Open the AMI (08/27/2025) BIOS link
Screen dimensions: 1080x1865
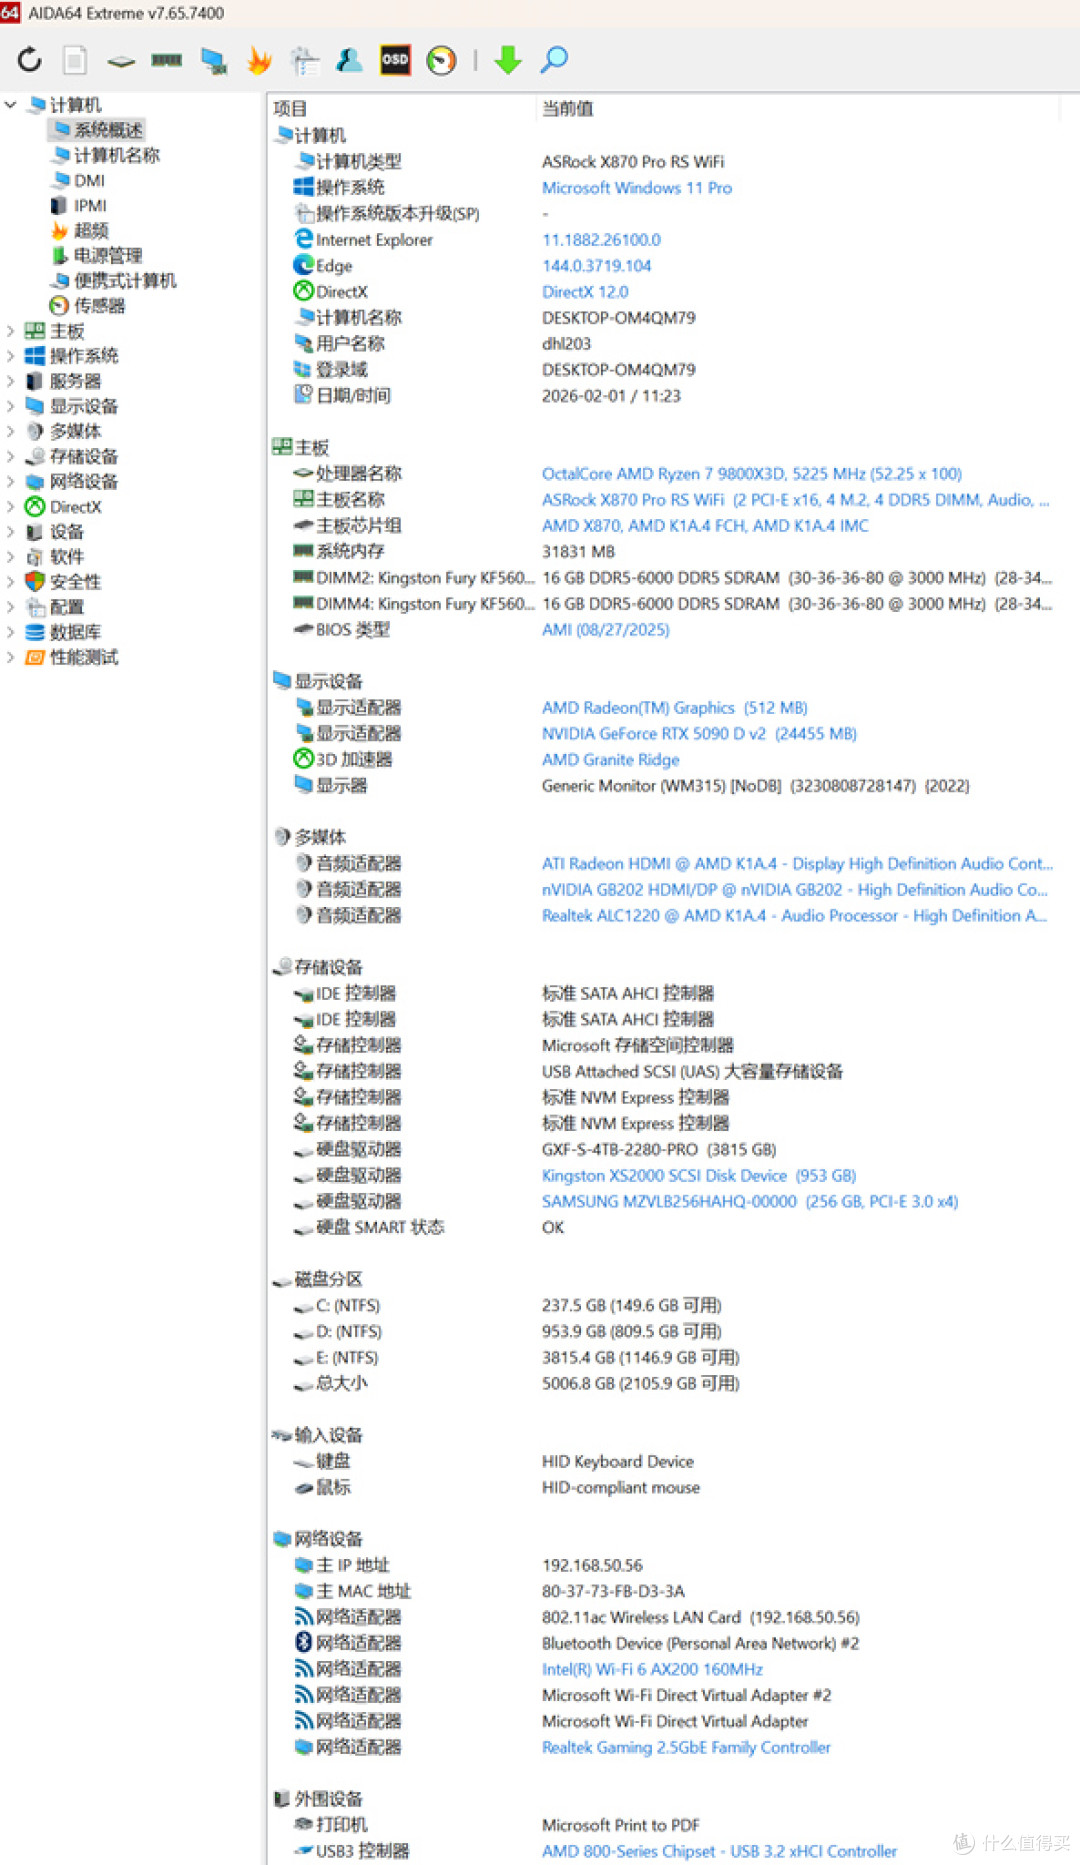pos(606,629)
